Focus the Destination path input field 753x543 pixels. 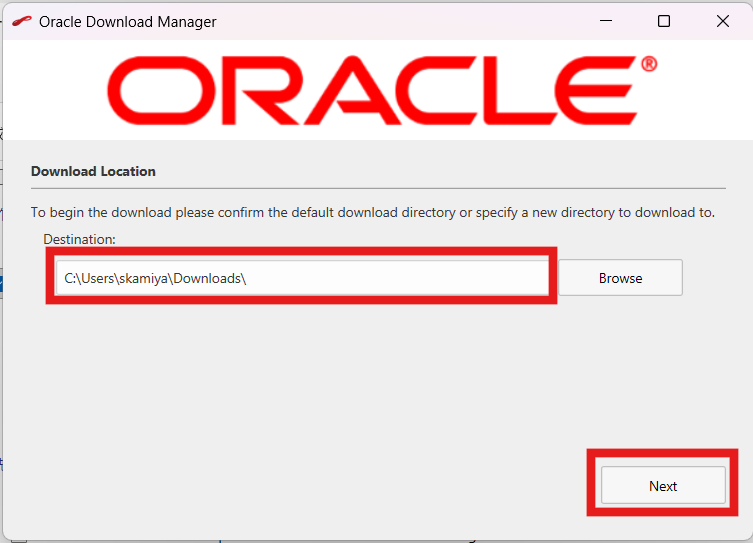coord(302,278)
